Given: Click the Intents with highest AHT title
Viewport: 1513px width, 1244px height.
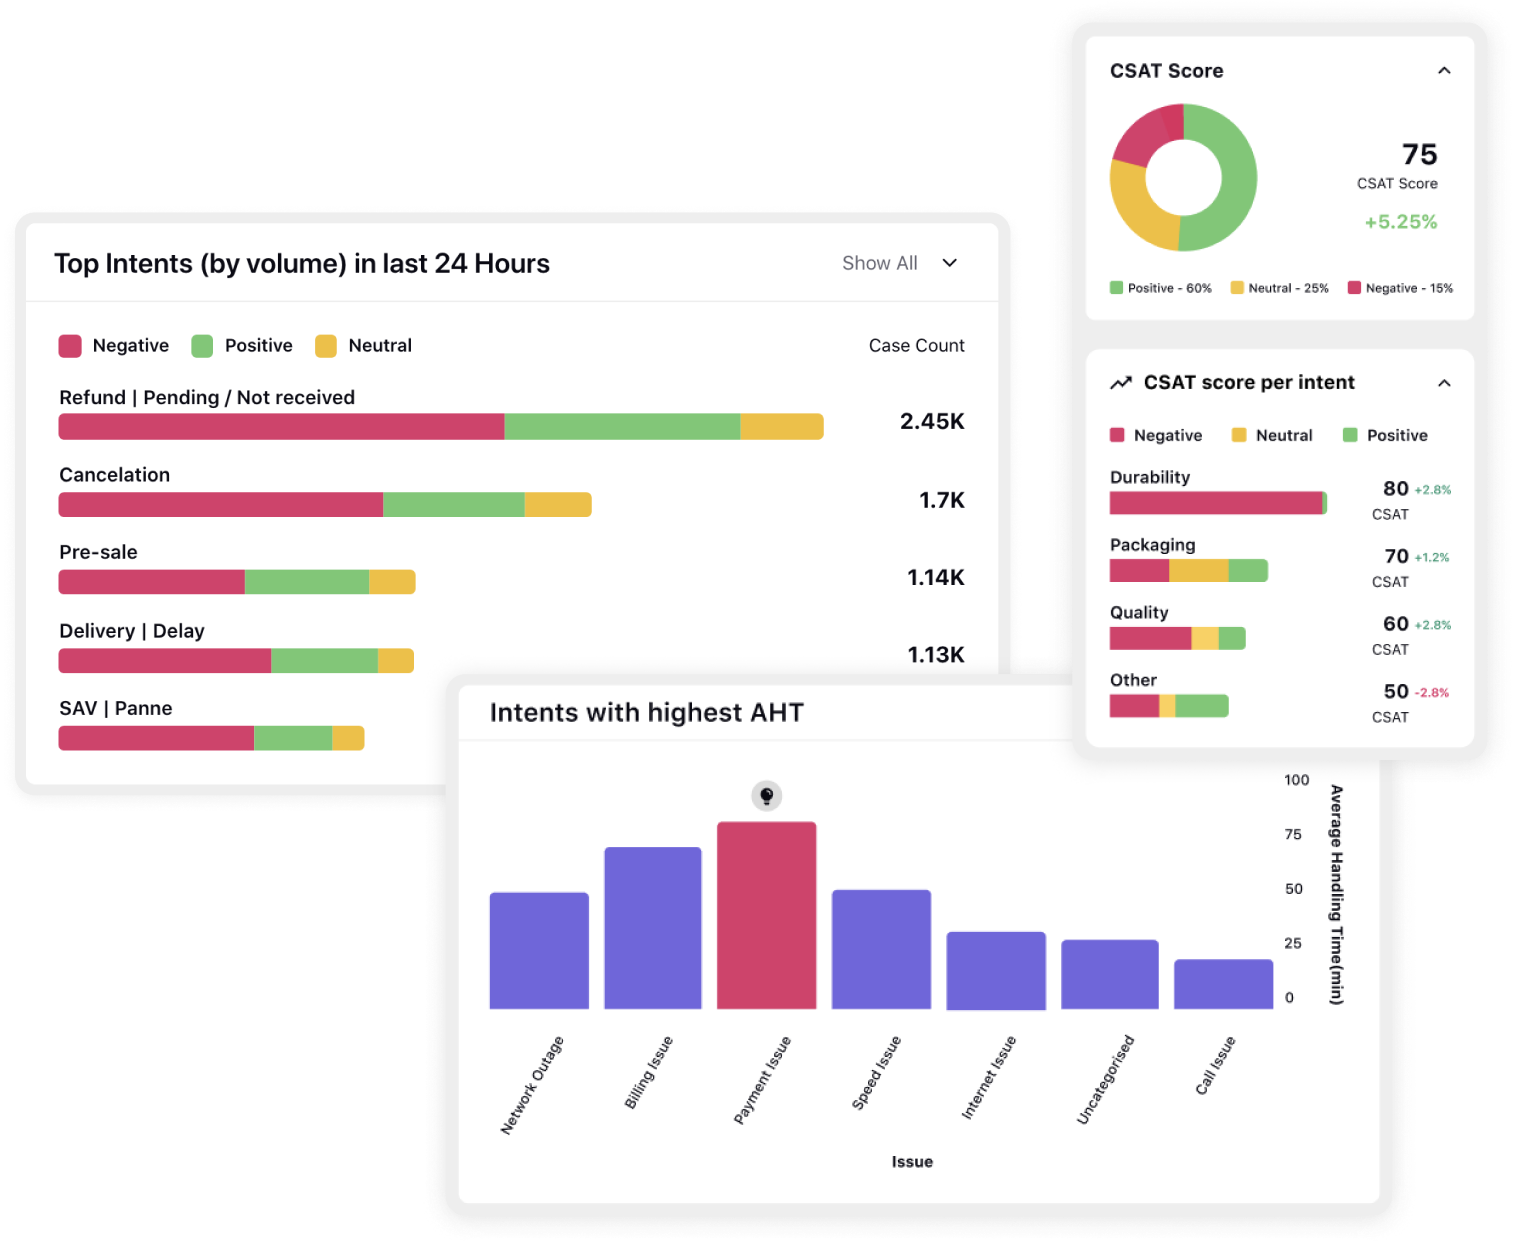Looking at the screenshot, I should pos(647,713).
